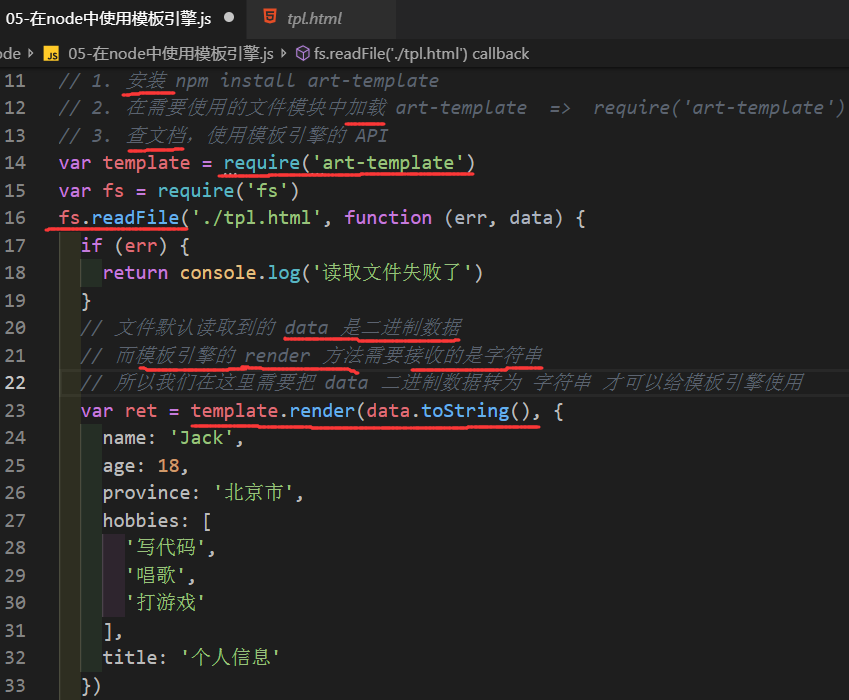Click the var template declaration on line 14
The image size is (849, 700).
(x=124, y=162)
